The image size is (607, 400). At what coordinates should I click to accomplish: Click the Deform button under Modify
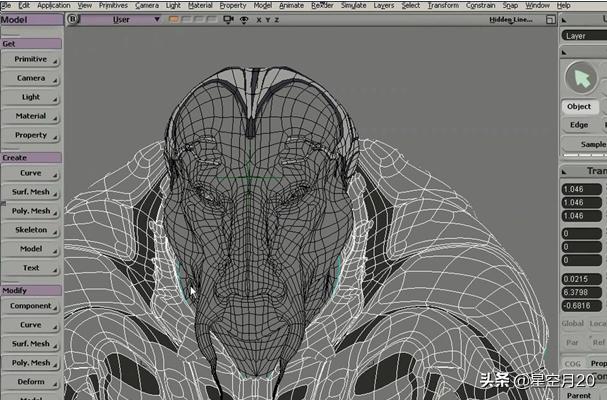[x=31, y=381]
